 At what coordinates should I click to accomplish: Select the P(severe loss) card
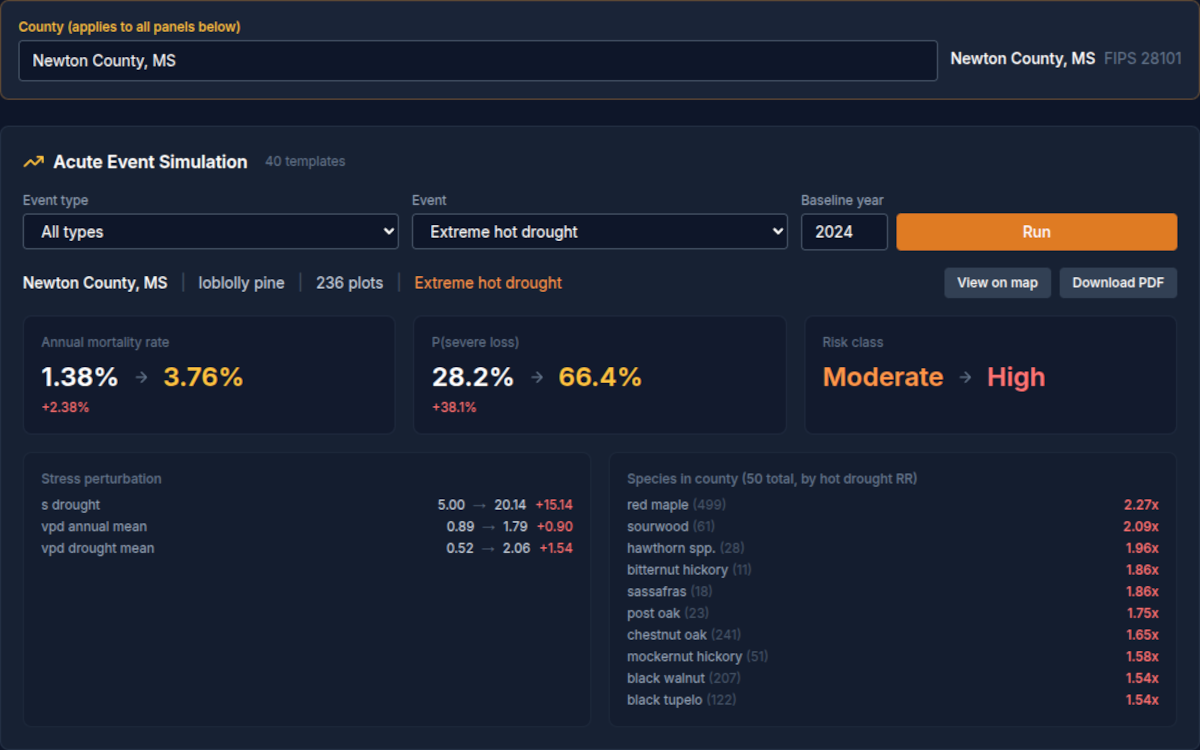pyautogui.click(x=599, y=375)
